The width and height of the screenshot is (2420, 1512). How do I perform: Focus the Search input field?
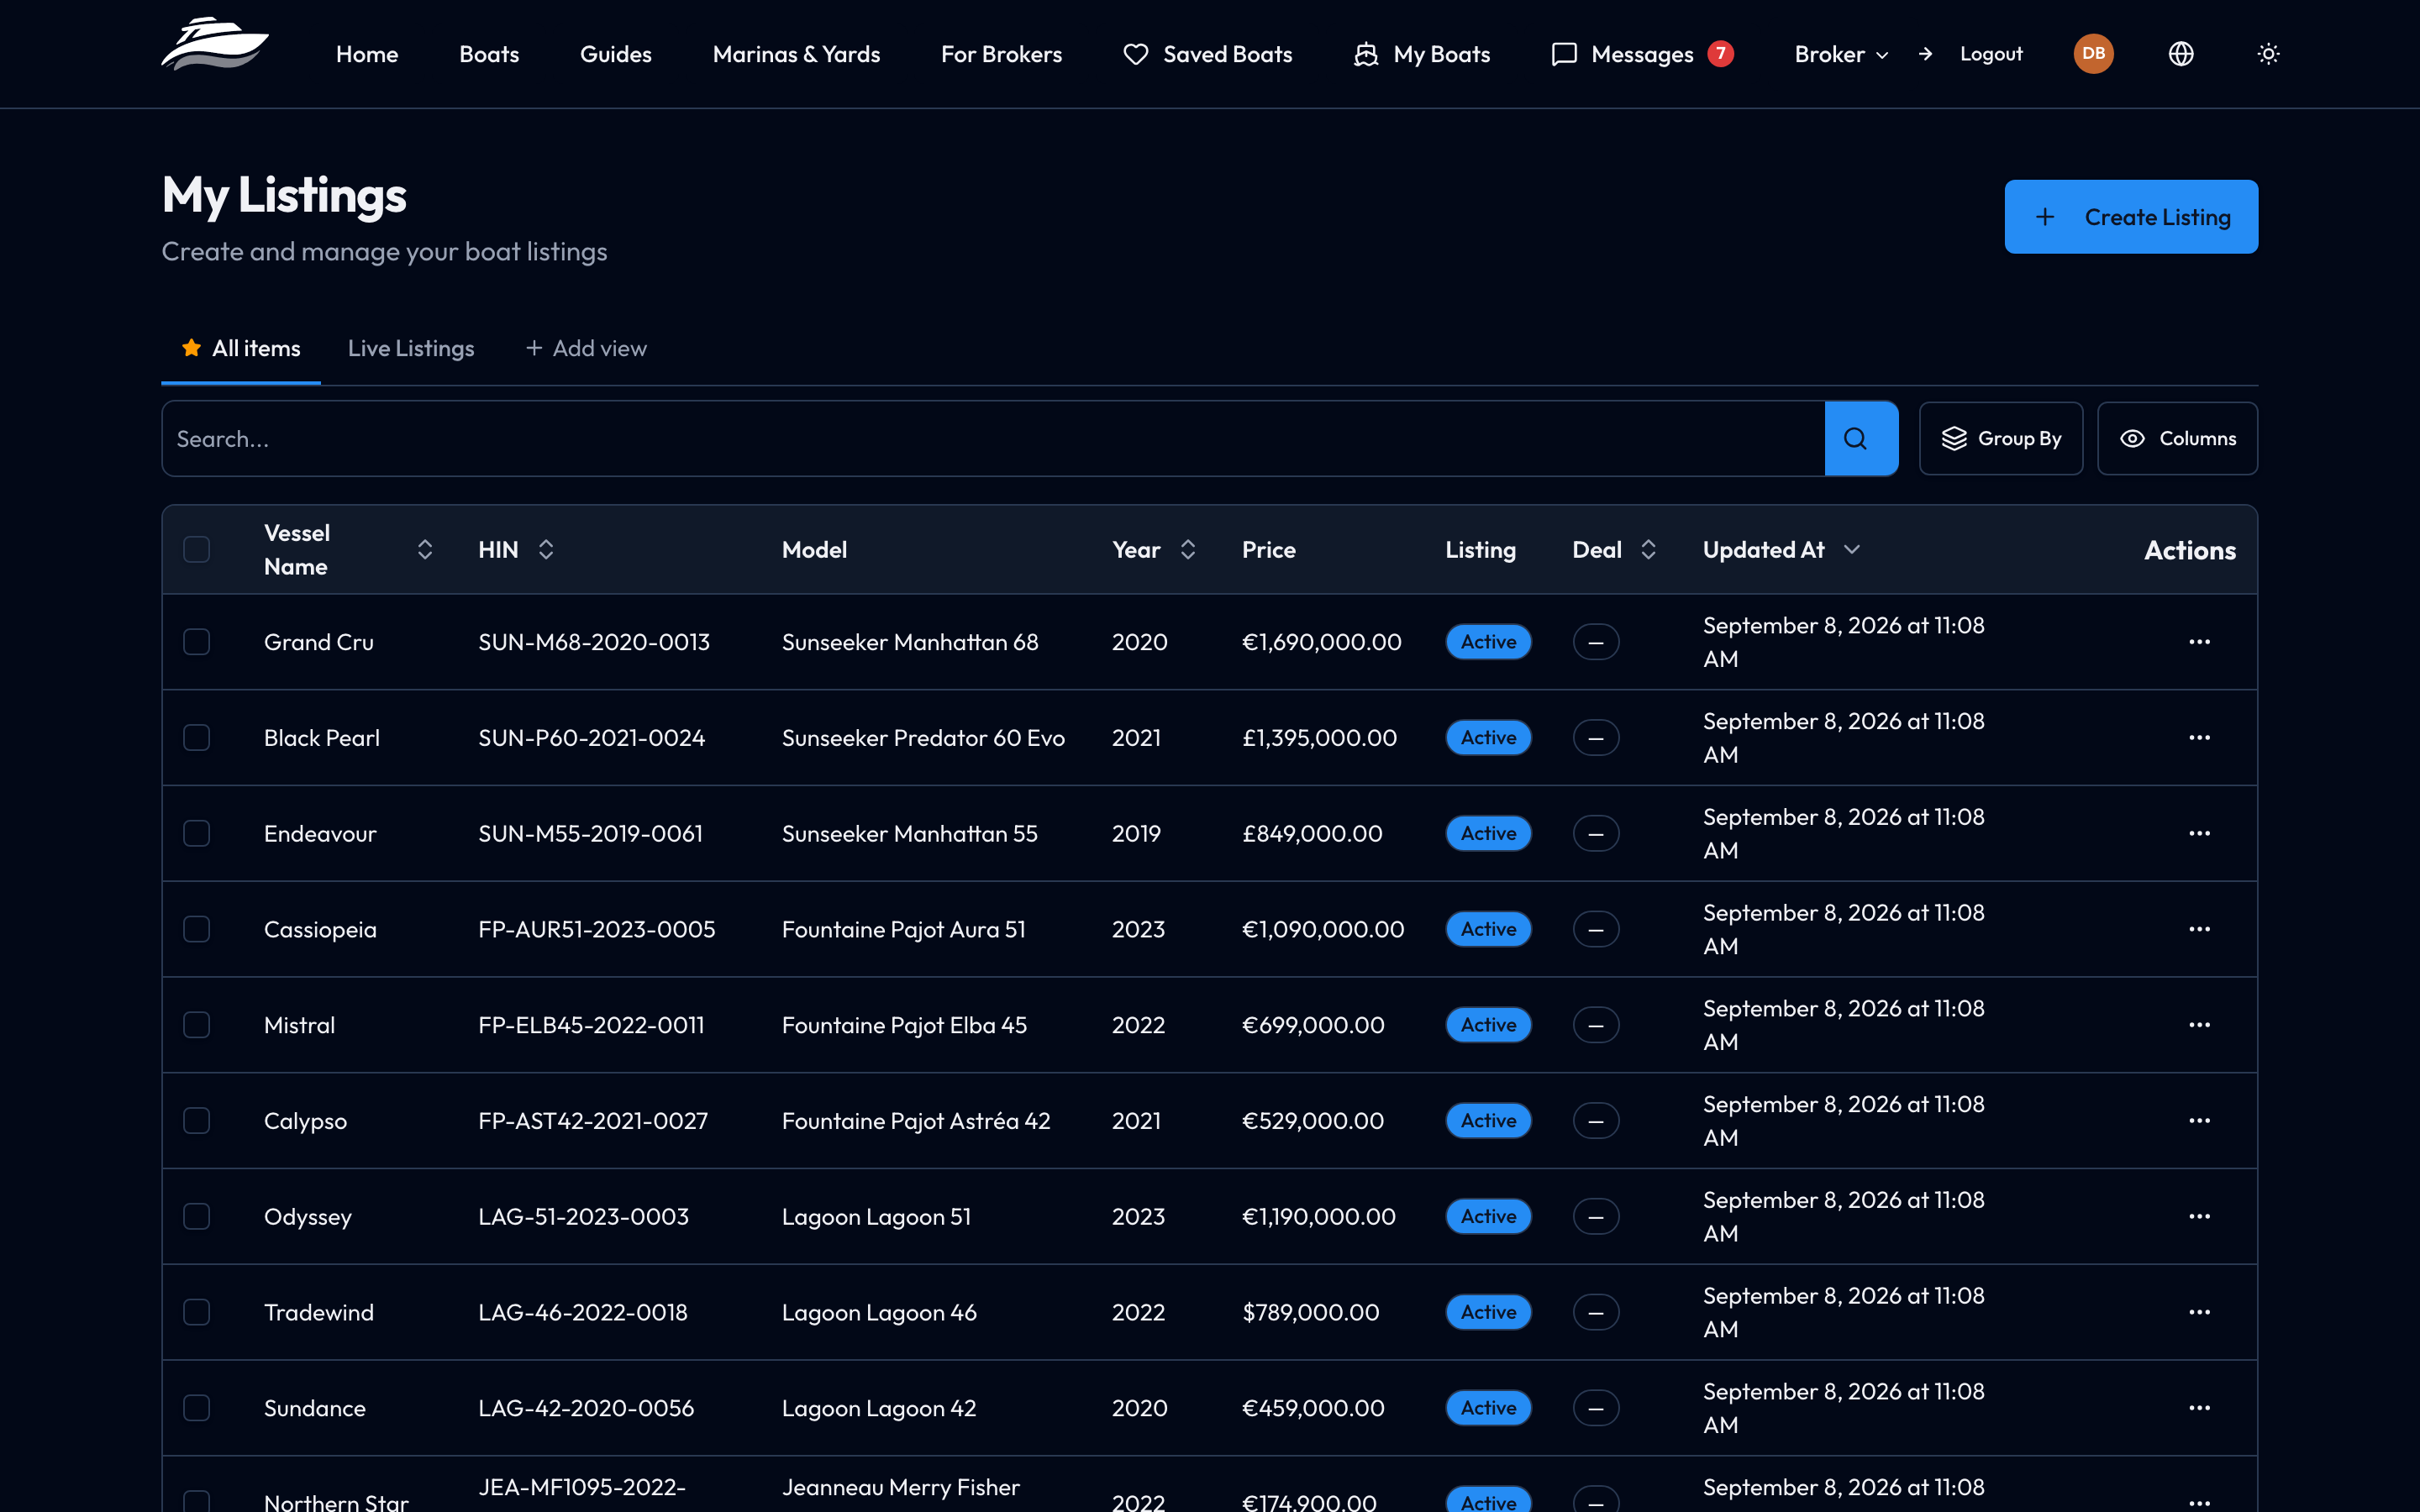tap(993, 439)
